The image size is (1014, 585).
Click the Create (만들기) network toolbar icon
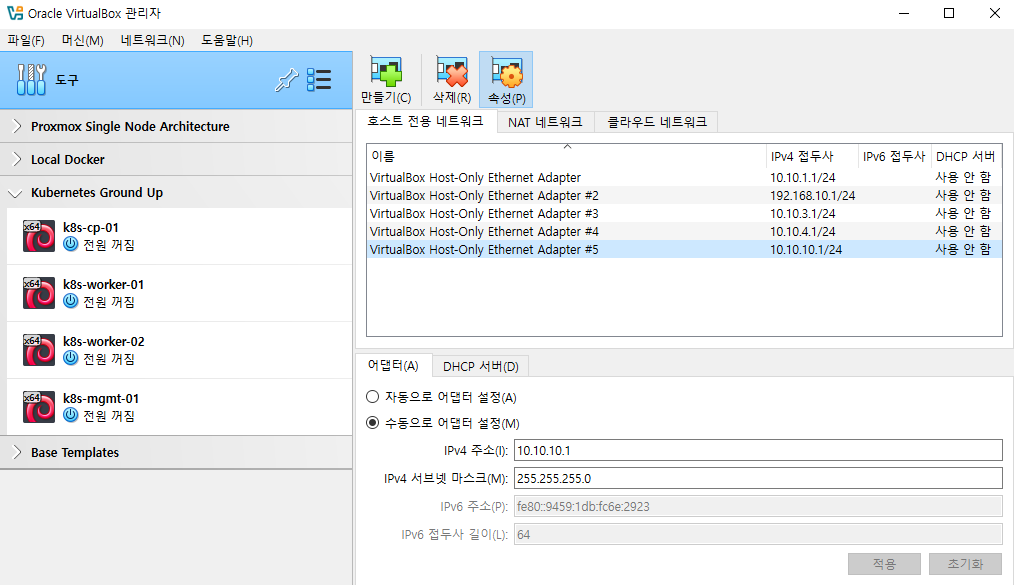[x=386, y=71]
